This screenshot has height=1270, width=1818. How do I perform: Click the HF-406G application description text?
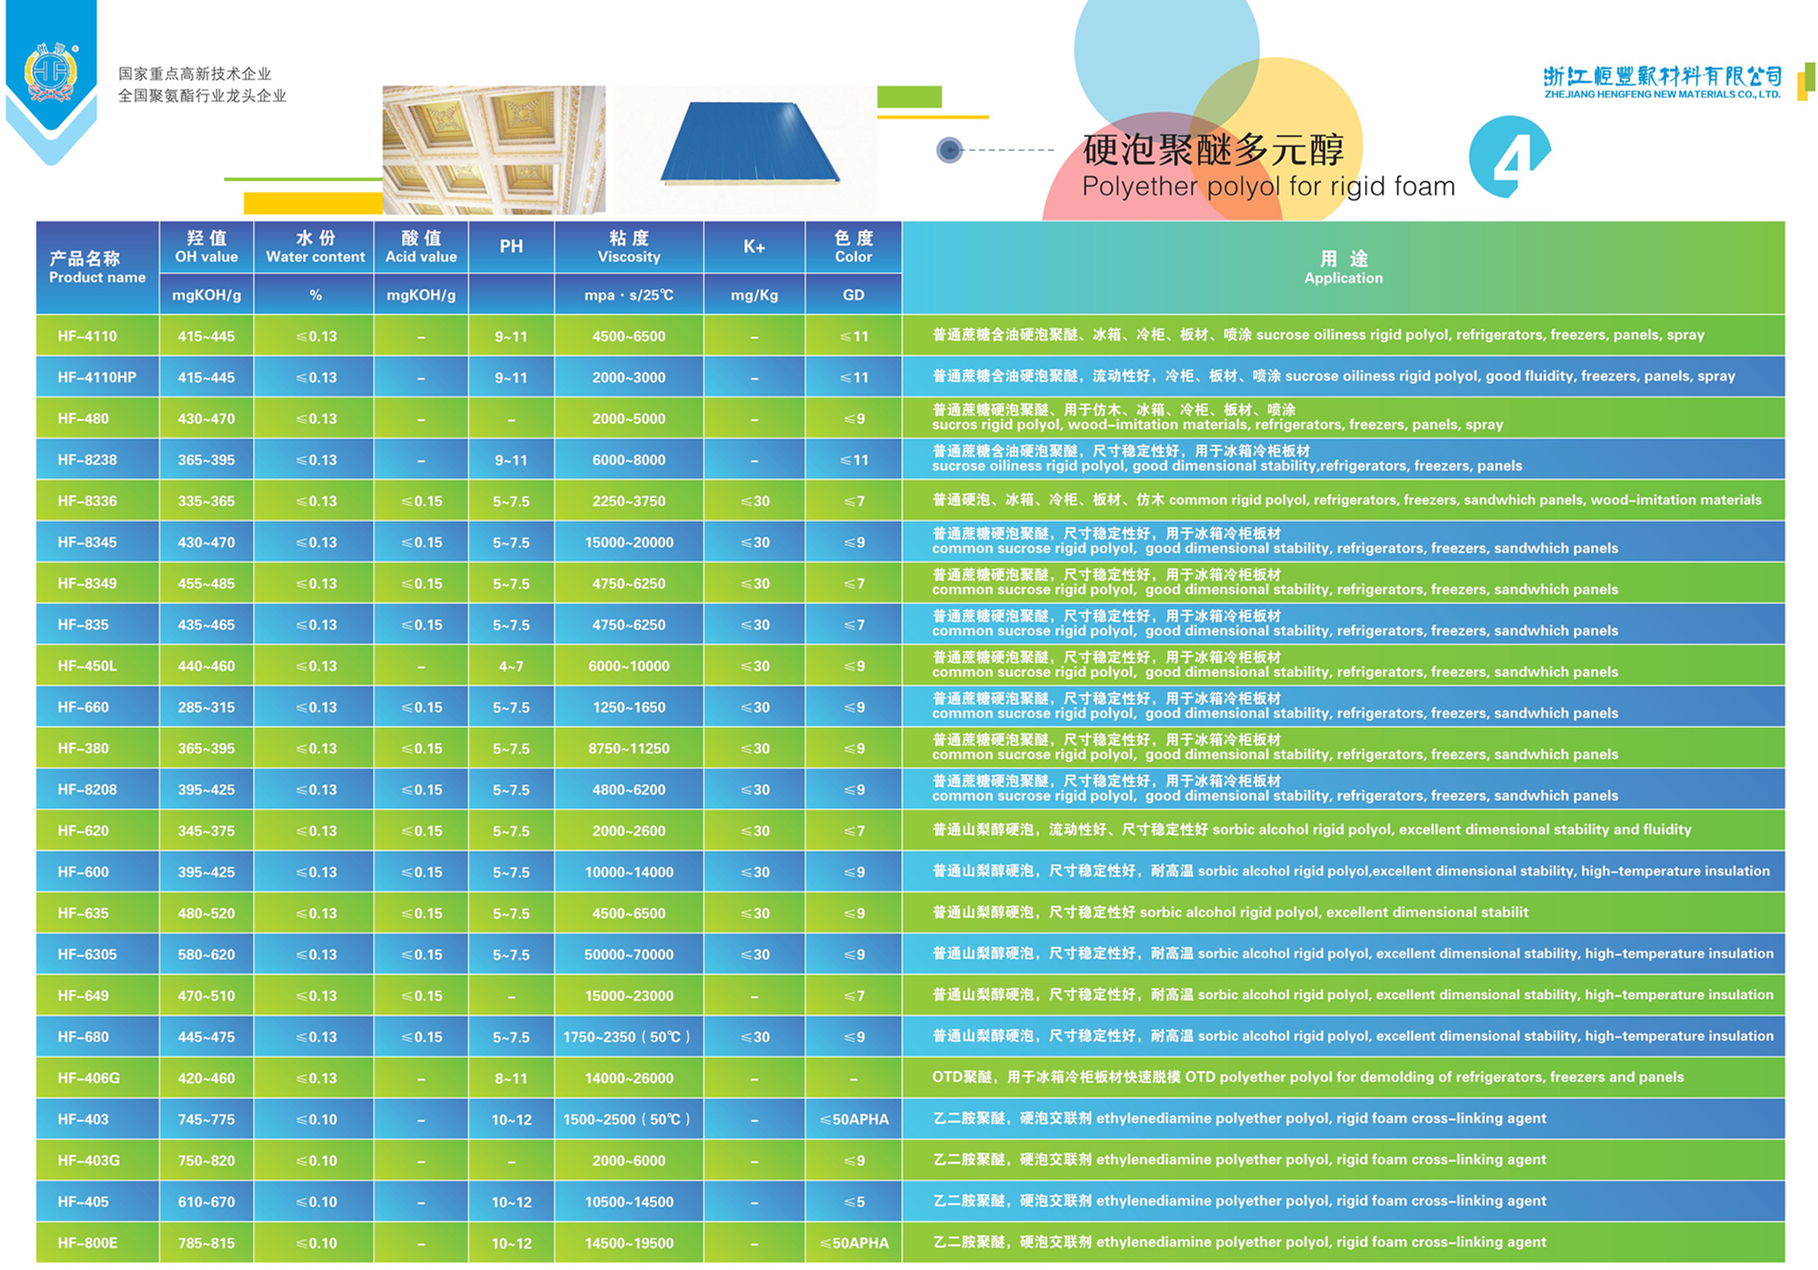click(x=1307, y=1077)
